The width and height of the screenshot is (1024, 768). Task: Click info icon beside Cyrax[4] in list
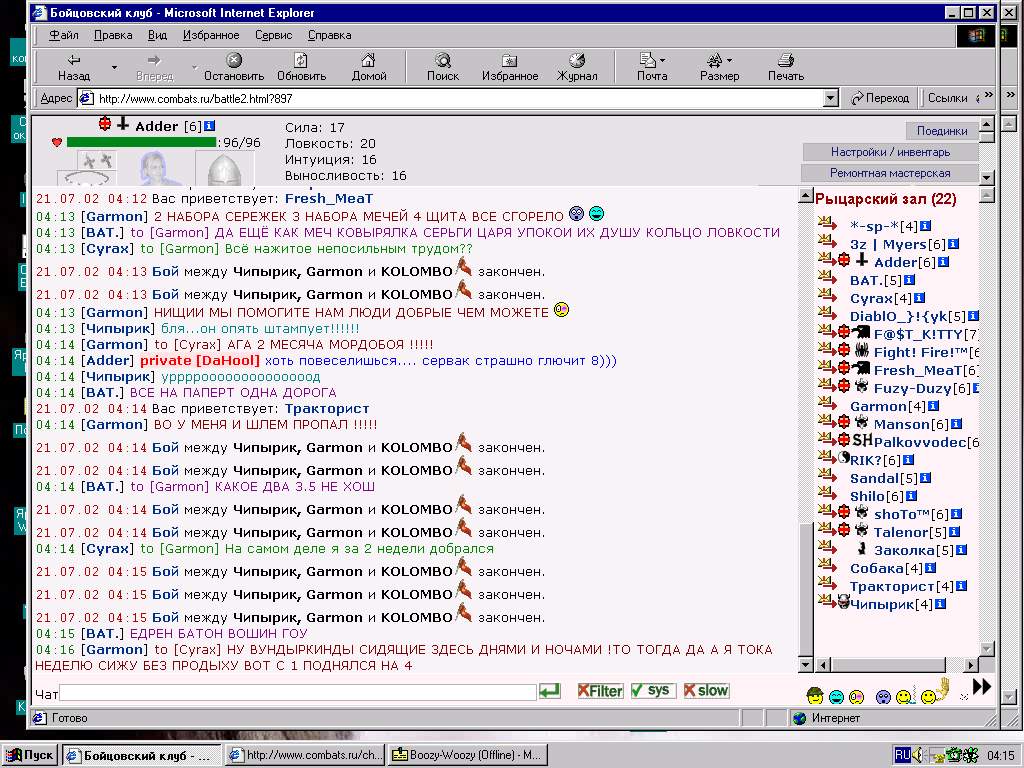tap(919, 298)
